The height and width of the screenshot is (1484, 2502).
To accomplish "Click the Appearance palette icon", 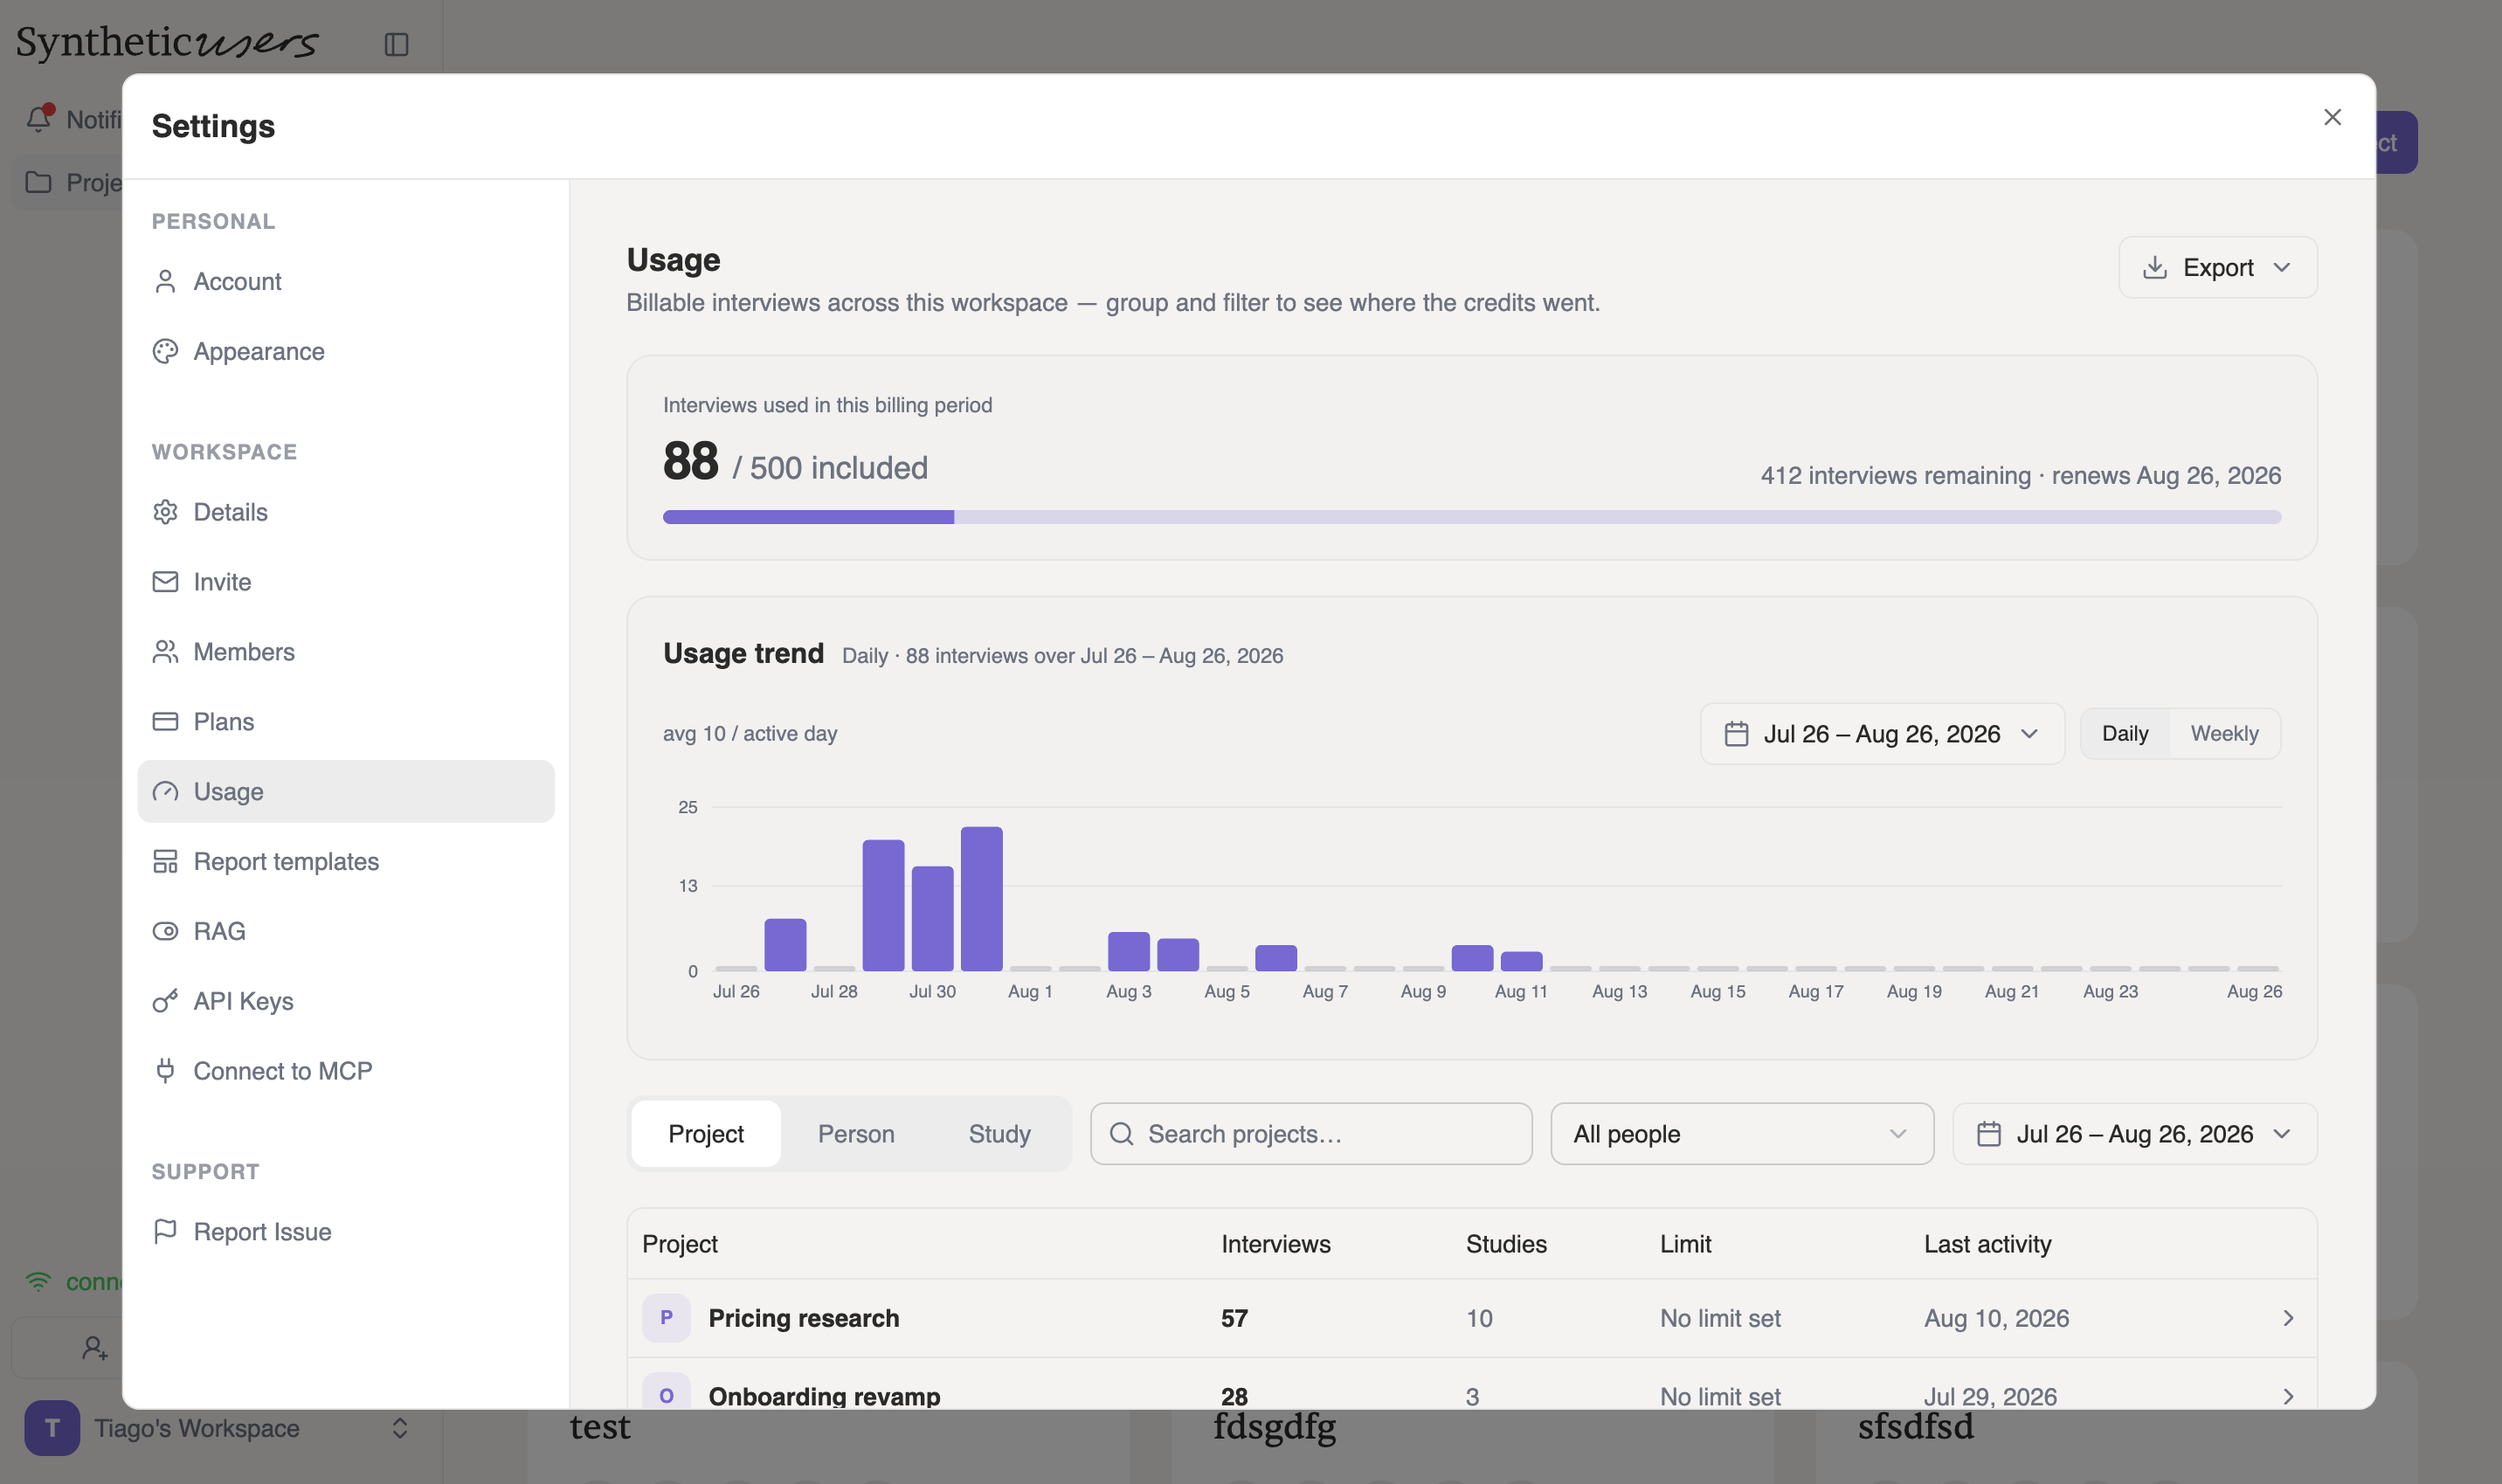I will pyautogui.click(x=165, y=352).
